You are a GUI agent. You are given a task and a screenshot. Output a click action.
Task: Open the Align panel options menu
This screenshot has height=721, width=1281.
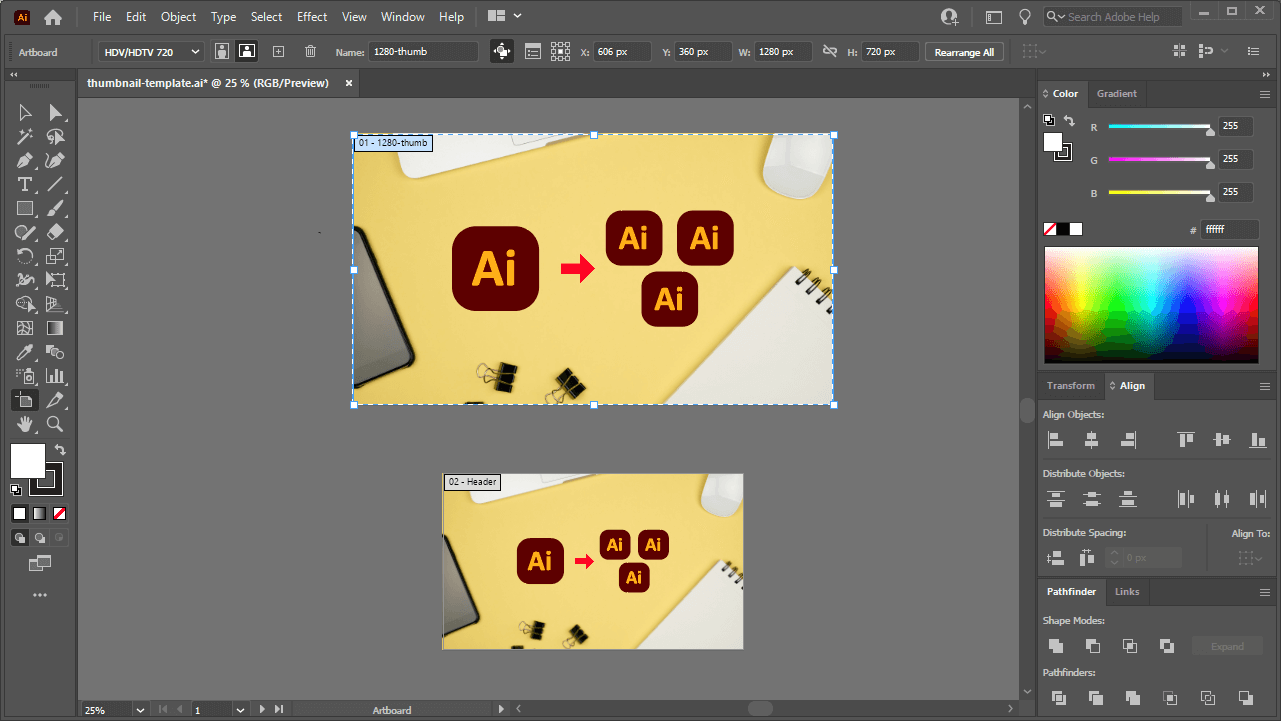tap(1265, 386)
